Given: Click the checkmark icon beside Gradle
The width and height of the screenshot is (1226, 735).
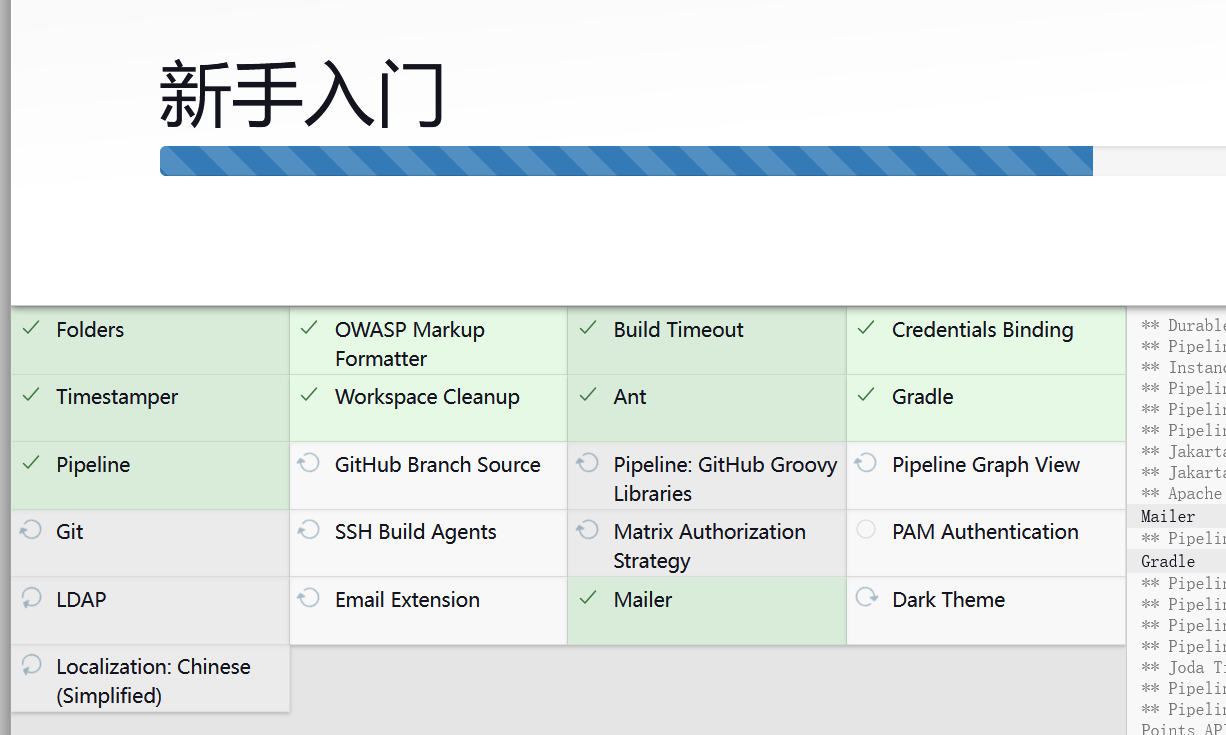Looking at the screenshot, I should [866, 395].
